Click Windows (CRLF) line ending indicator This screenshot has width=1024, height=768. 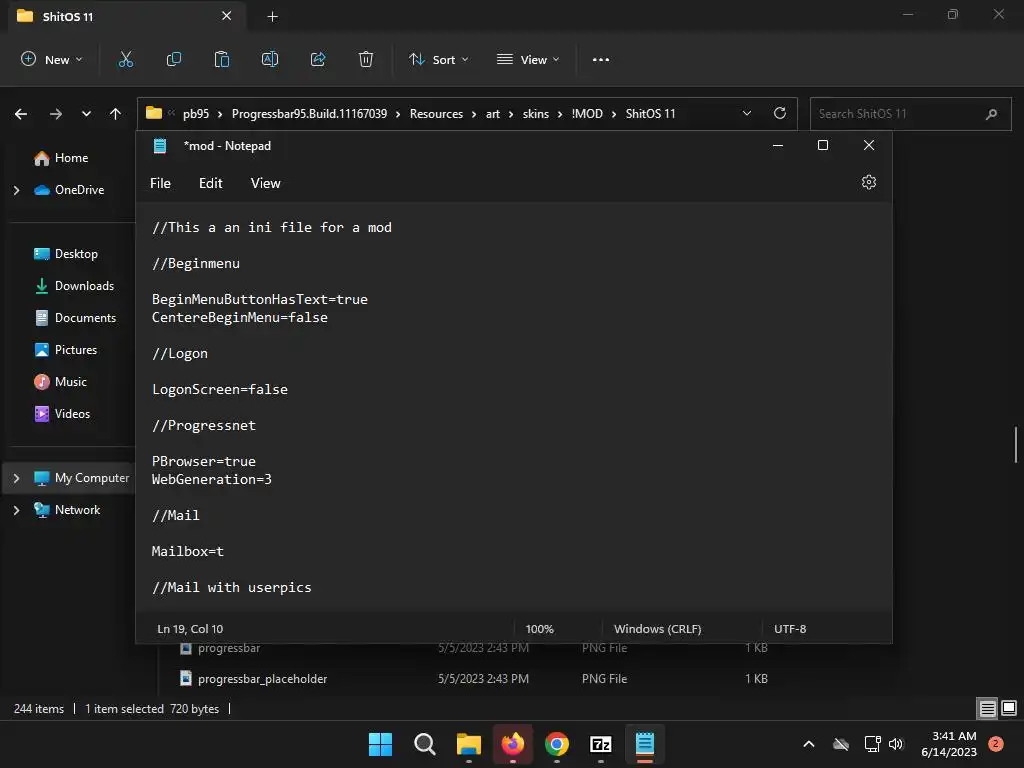click(658, 629)
